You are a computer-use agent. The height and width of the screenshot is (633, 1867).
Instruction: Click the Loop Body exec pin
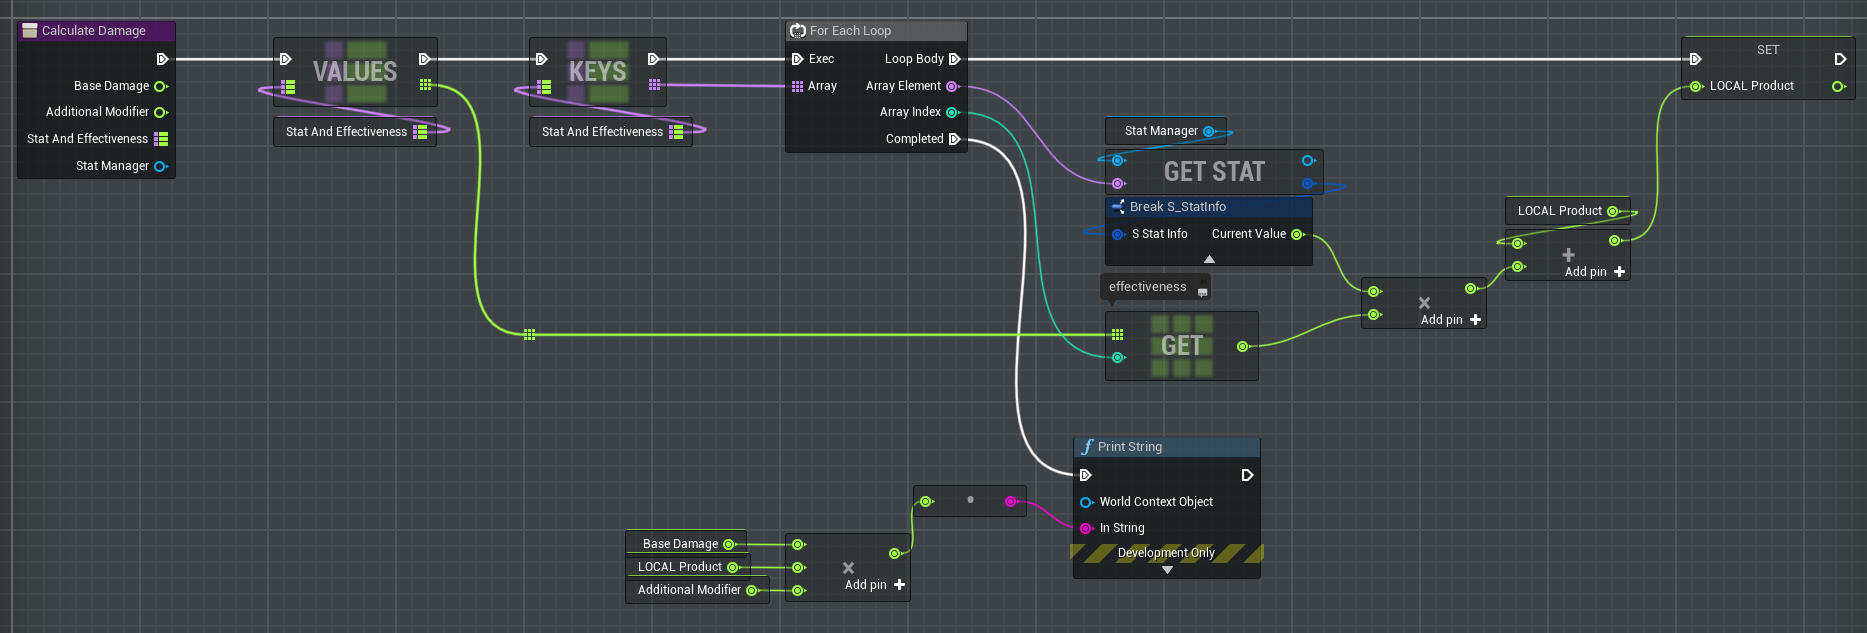pyautogui.click(x=954, y=59)
